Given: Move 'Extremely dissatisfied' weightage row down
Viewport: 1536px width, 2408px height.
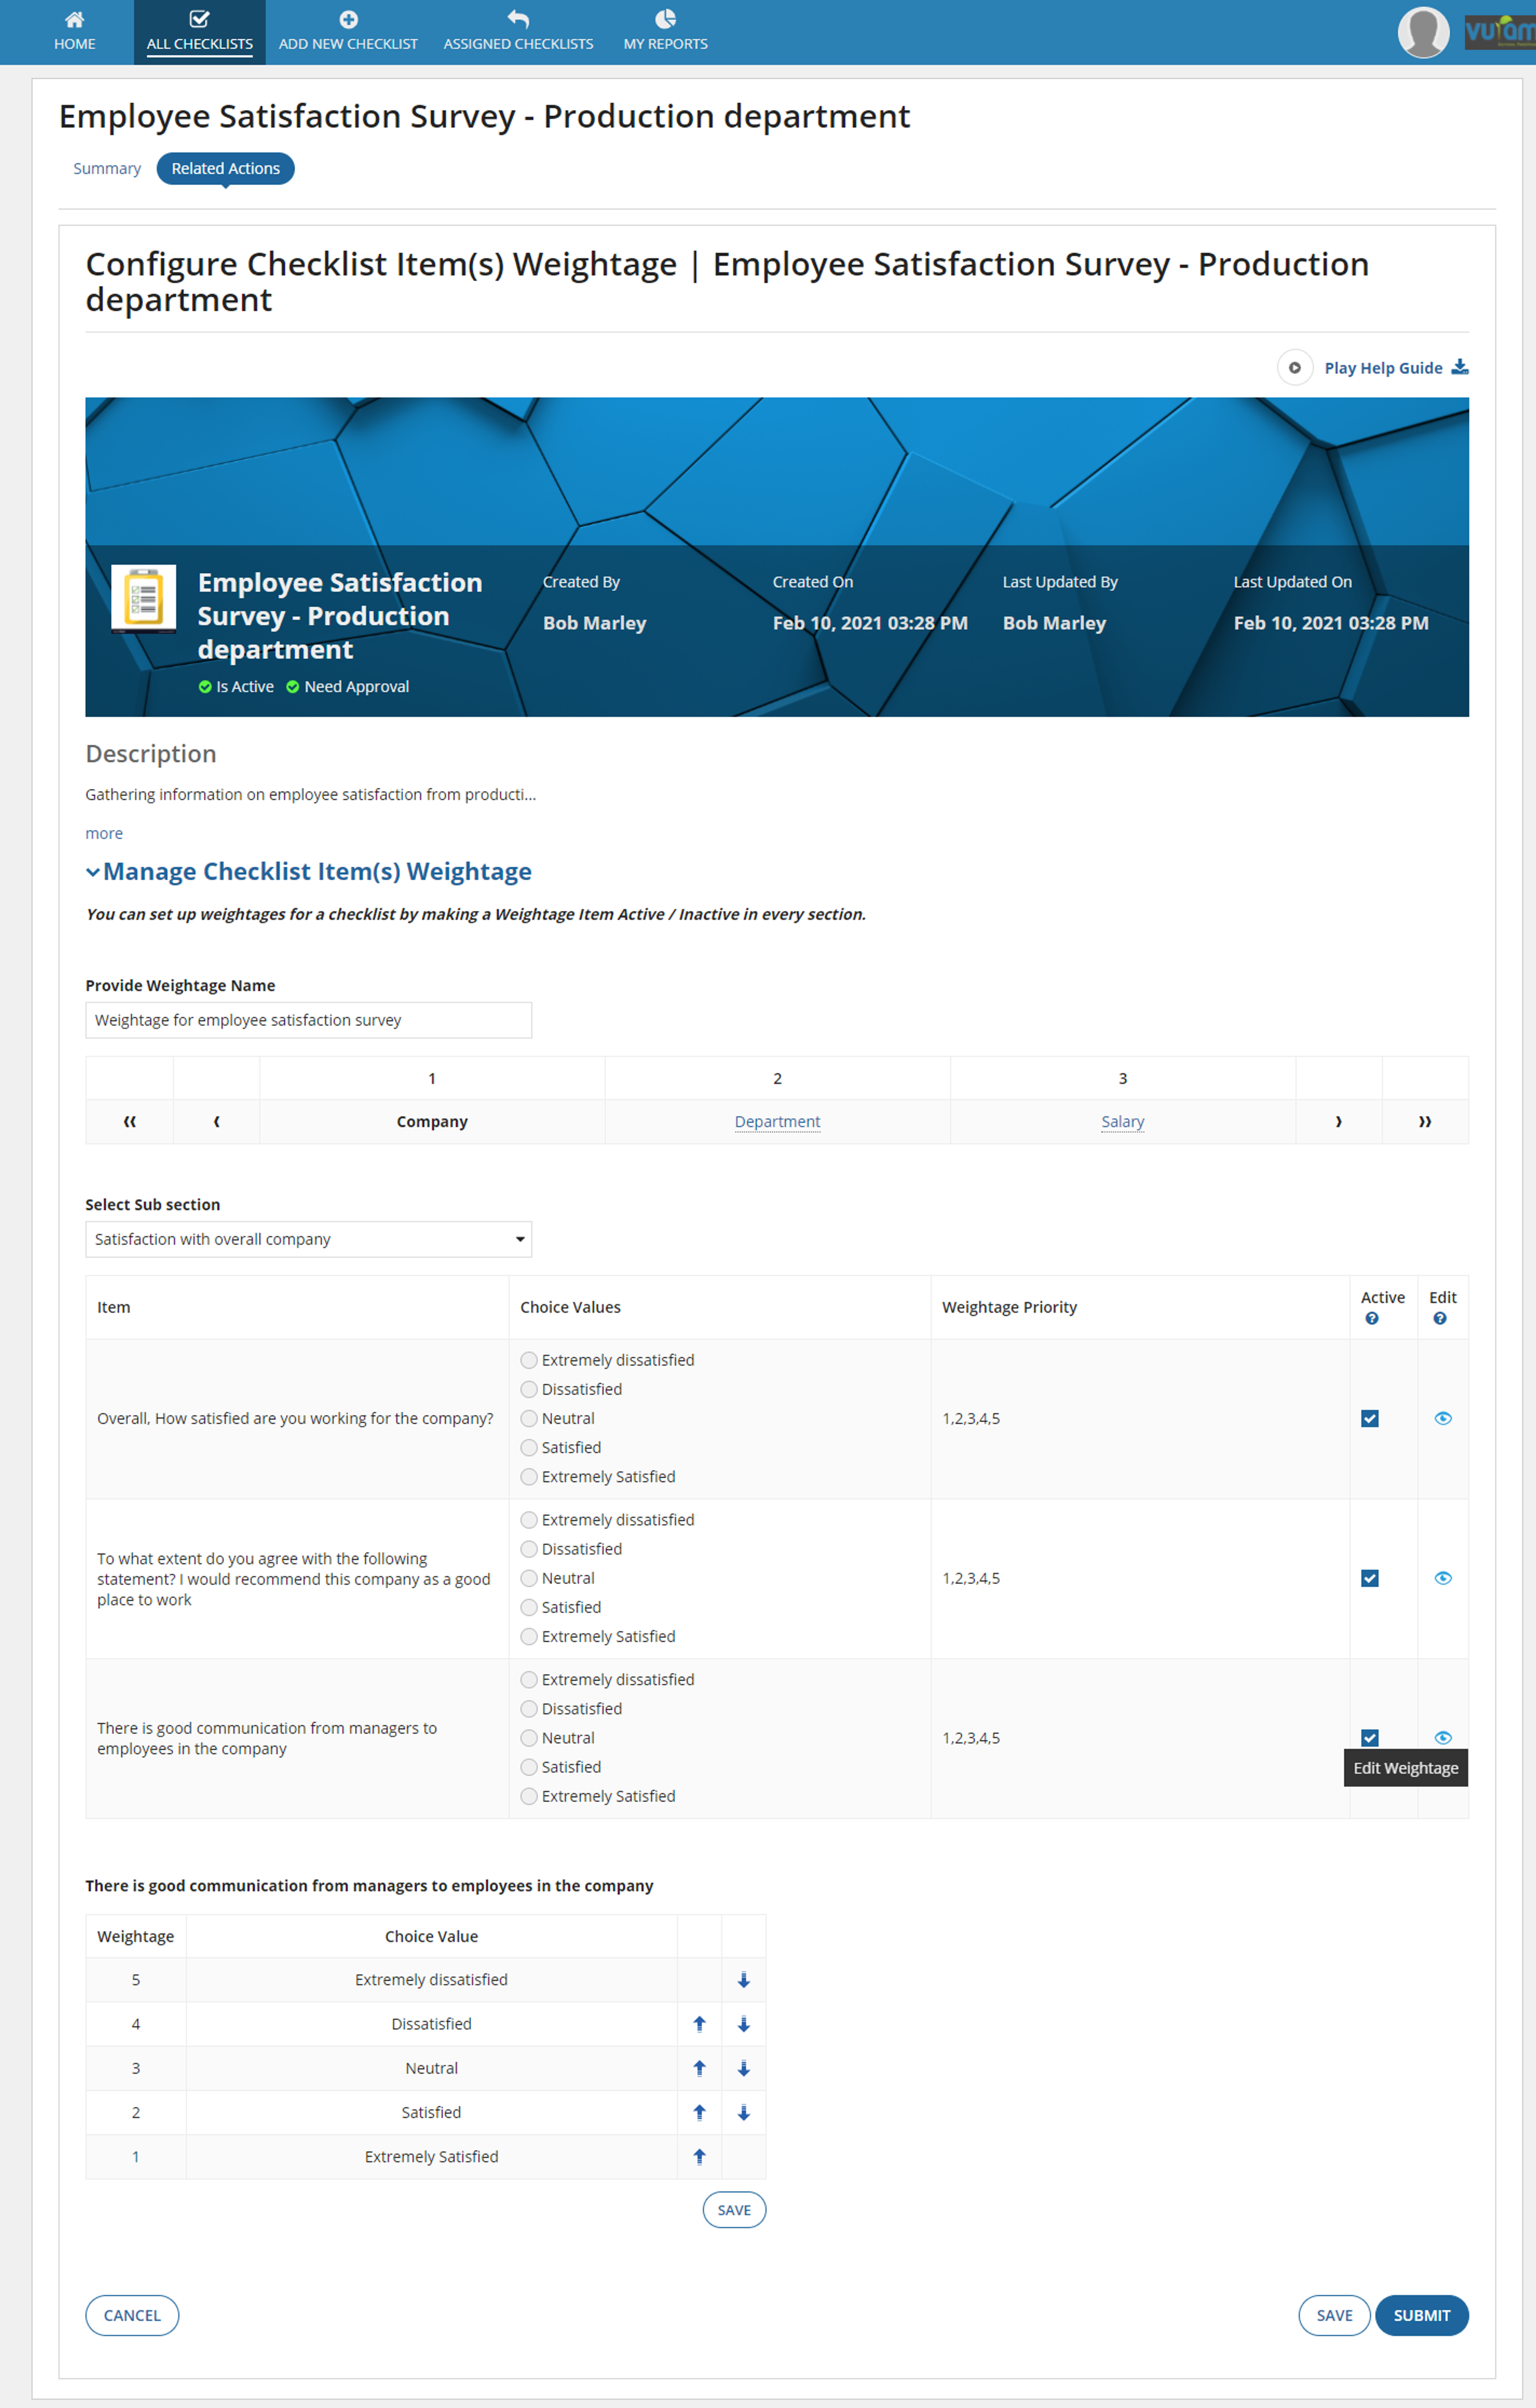Looking at the screenshot, I should click(x=743, y=1980).
